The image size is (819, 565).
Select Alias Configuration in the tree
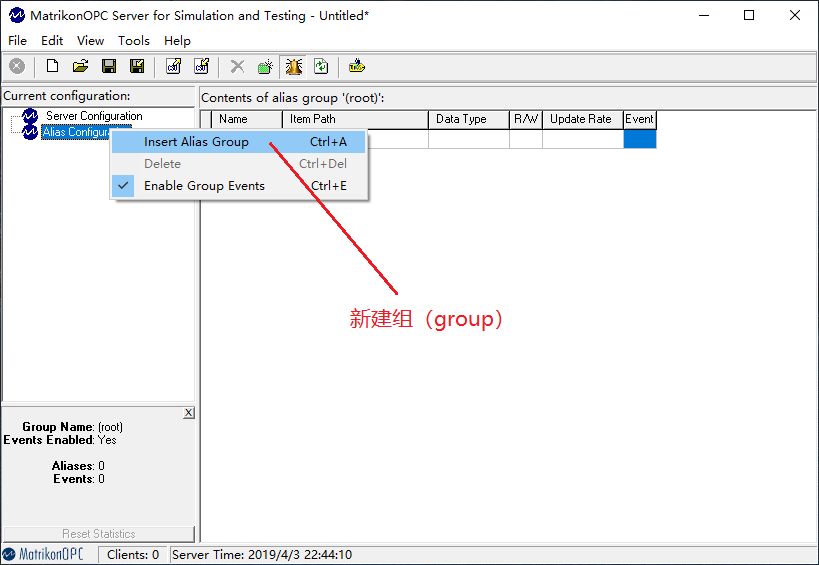[76, 132]
